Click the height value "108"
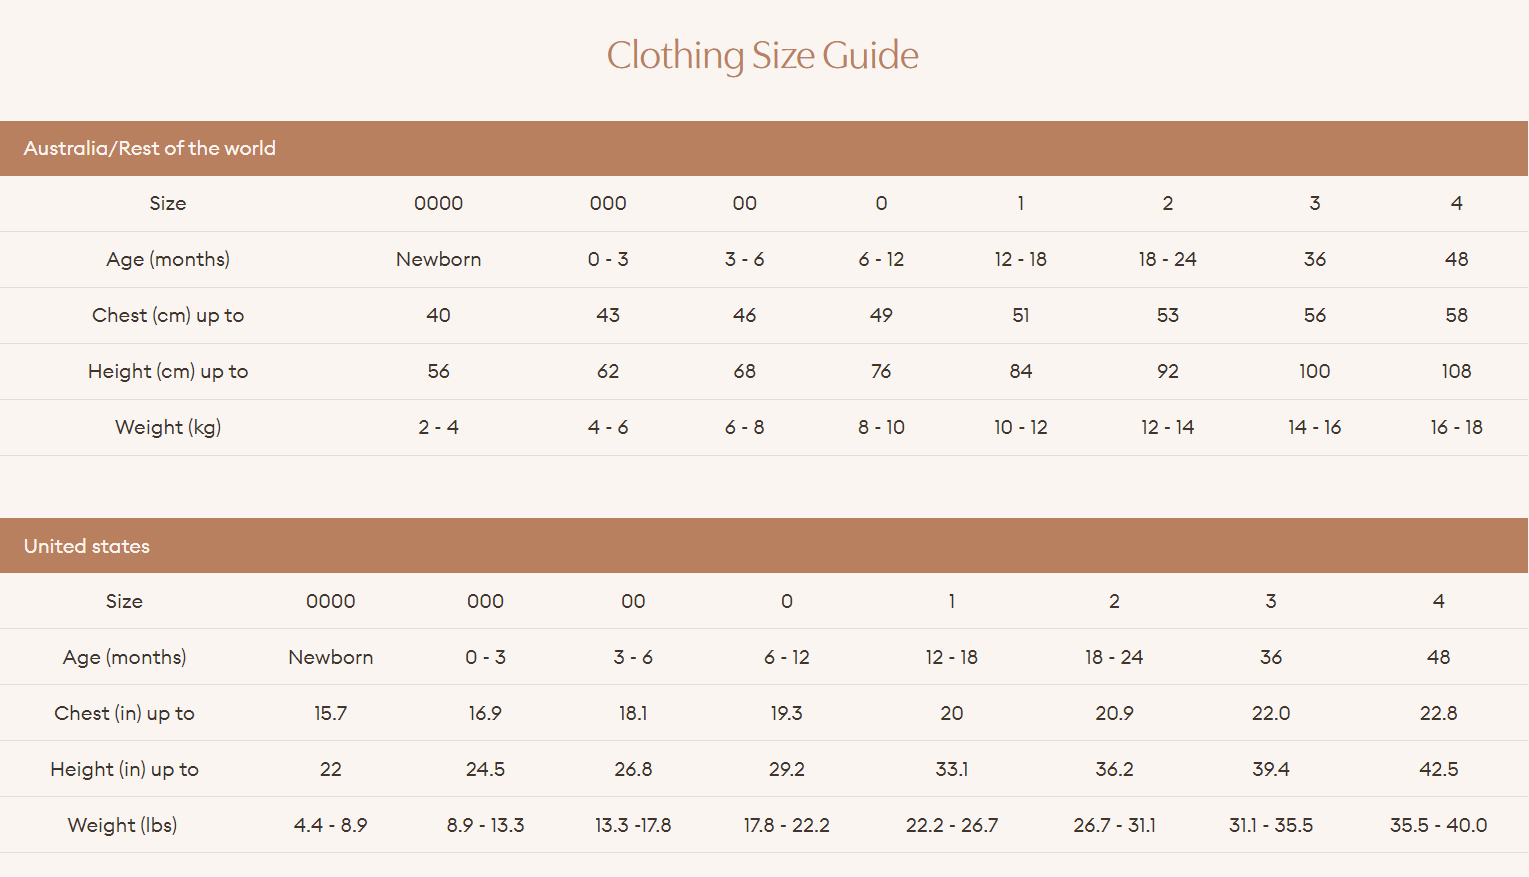Viewport: 1529px width, 877px height. pos(1456,371)
